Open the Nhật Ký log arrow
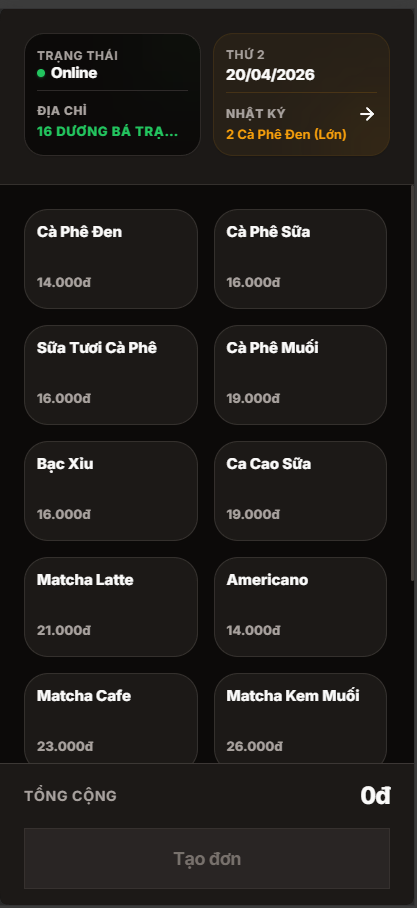The height and width of the screenshot is (908, 417). click(x=367, y=114)
